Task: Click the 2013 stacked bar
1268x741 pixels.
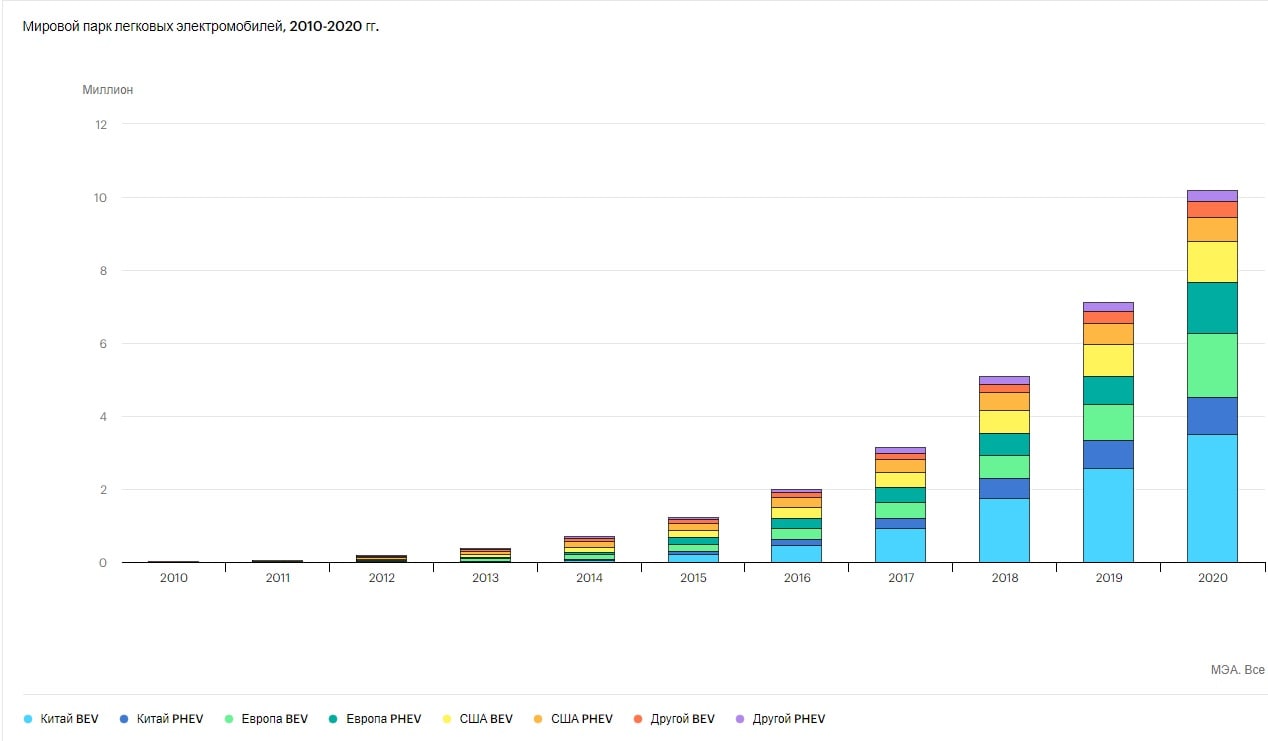Action: click(484, 555)
